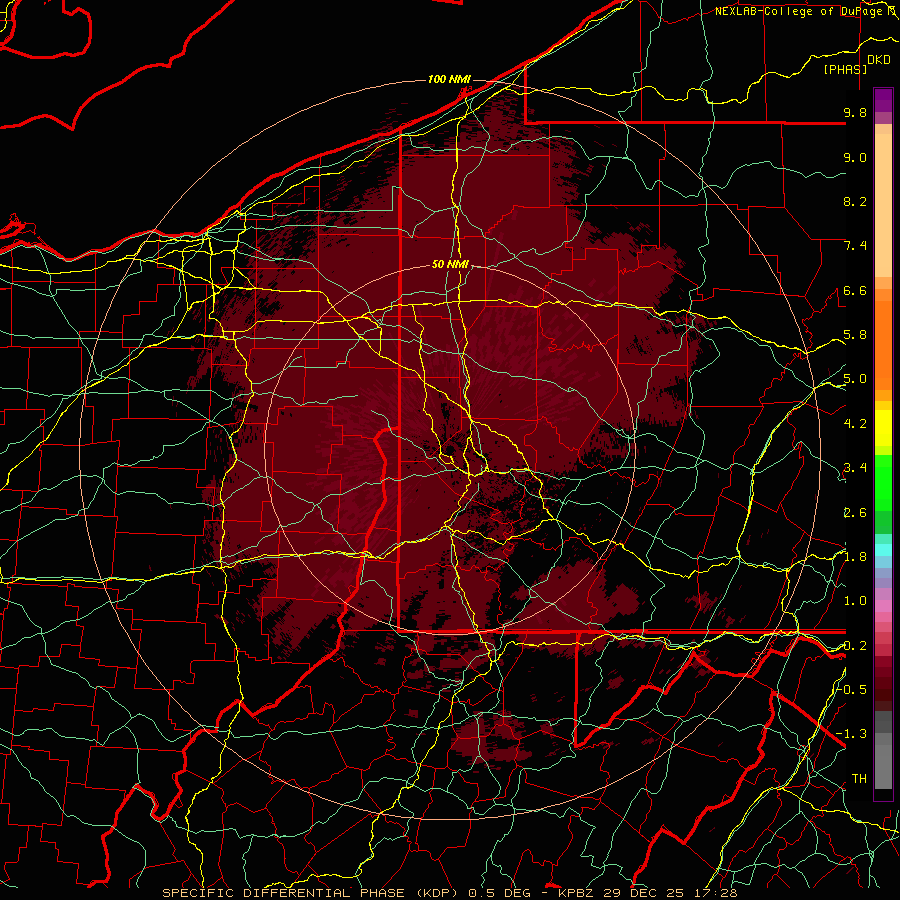Image resolution: width=900 pixels, height=900 pixels.
Task: Click the 2.6 legend value
Action: click(x=855, y=513)
